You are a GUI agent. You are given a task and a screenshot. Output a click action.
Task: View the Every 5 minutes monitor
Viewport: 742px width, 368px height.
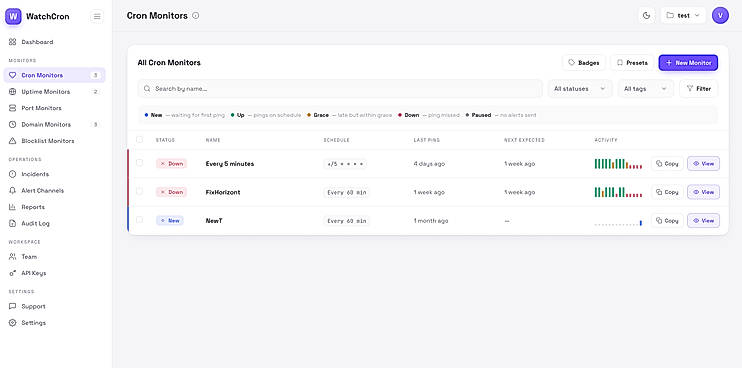(x=703, y=164)
